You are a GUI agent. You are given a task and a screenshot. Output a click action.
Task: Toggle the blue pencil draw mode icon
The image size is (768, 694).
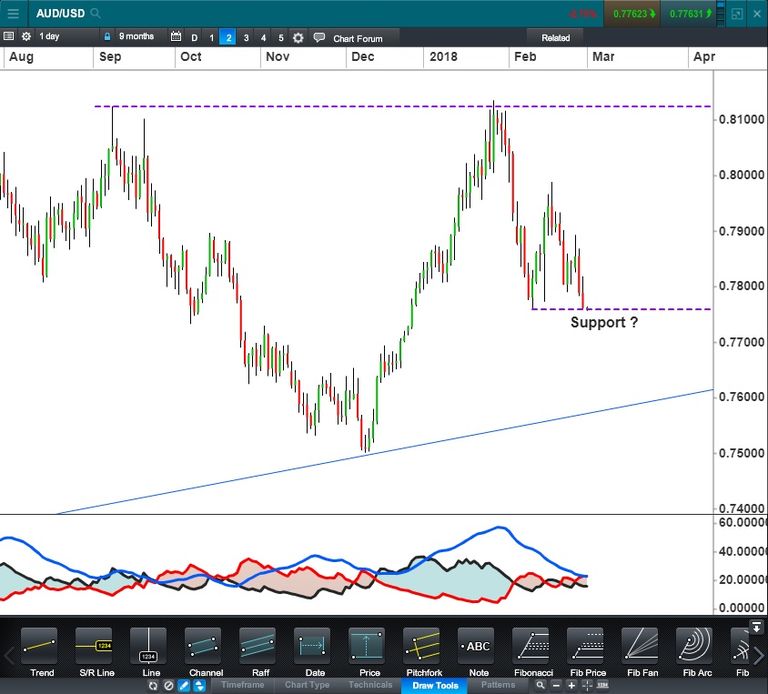point(184,686)
